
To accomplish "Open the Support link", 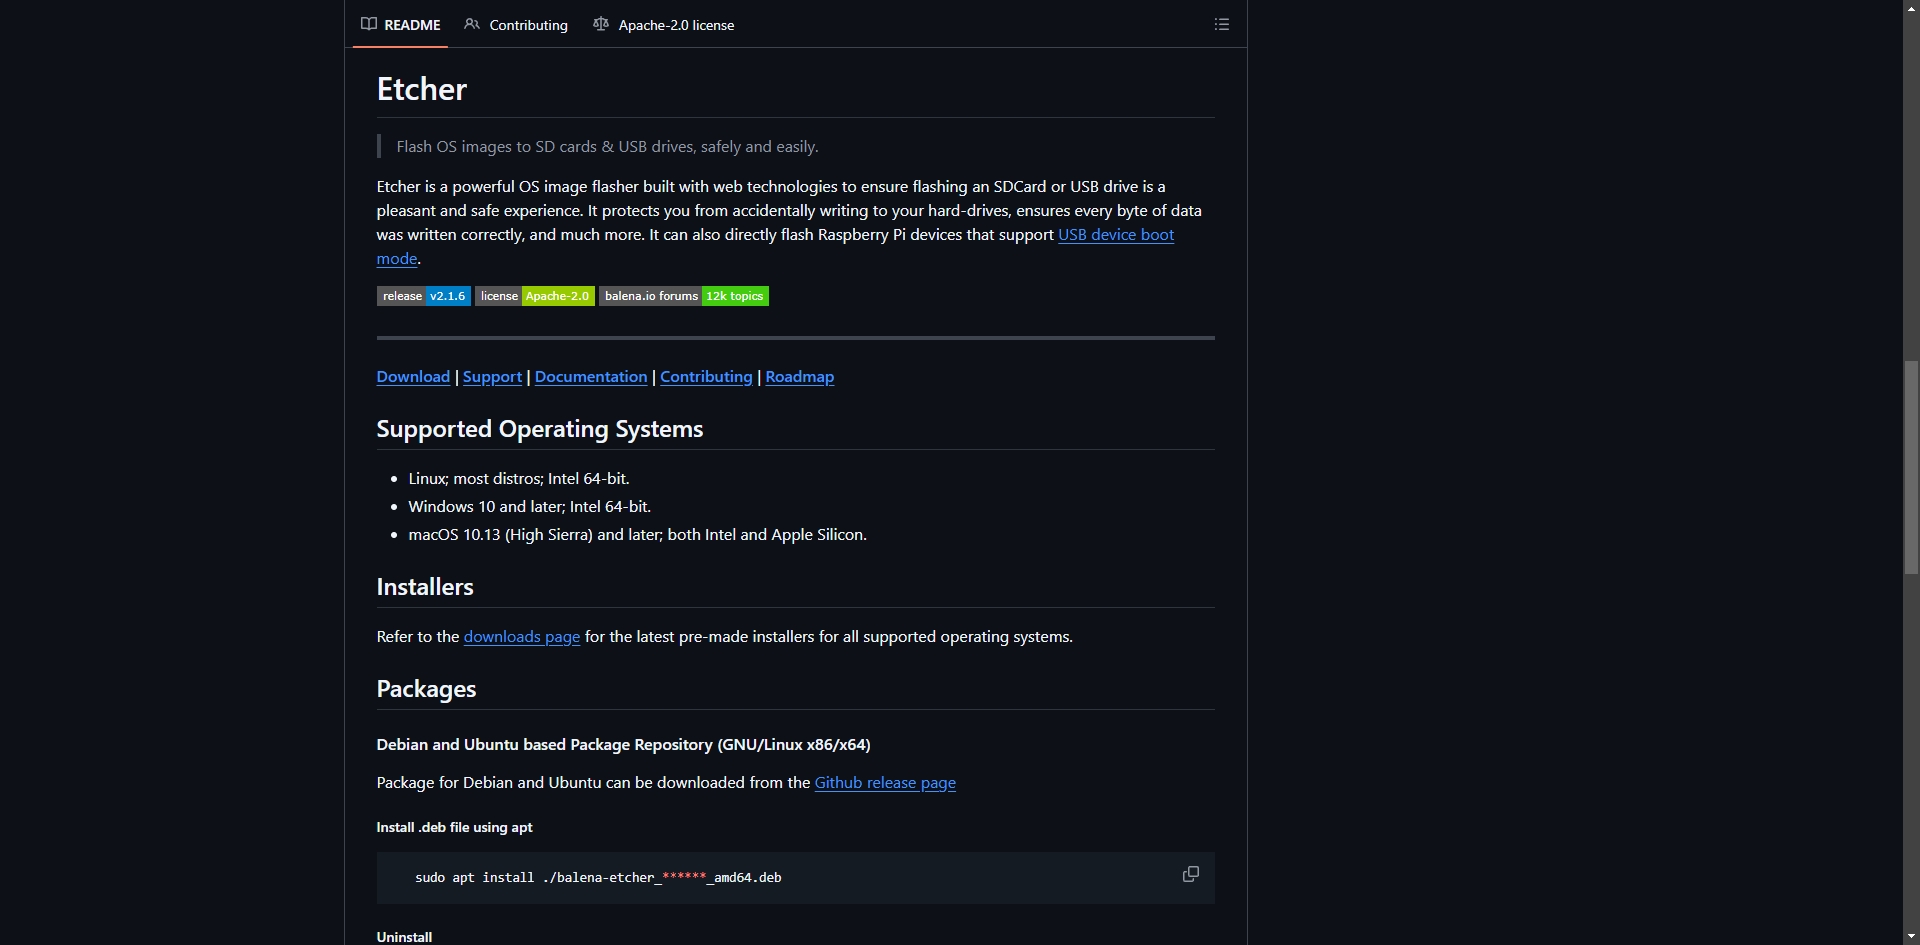I will 492,376.
